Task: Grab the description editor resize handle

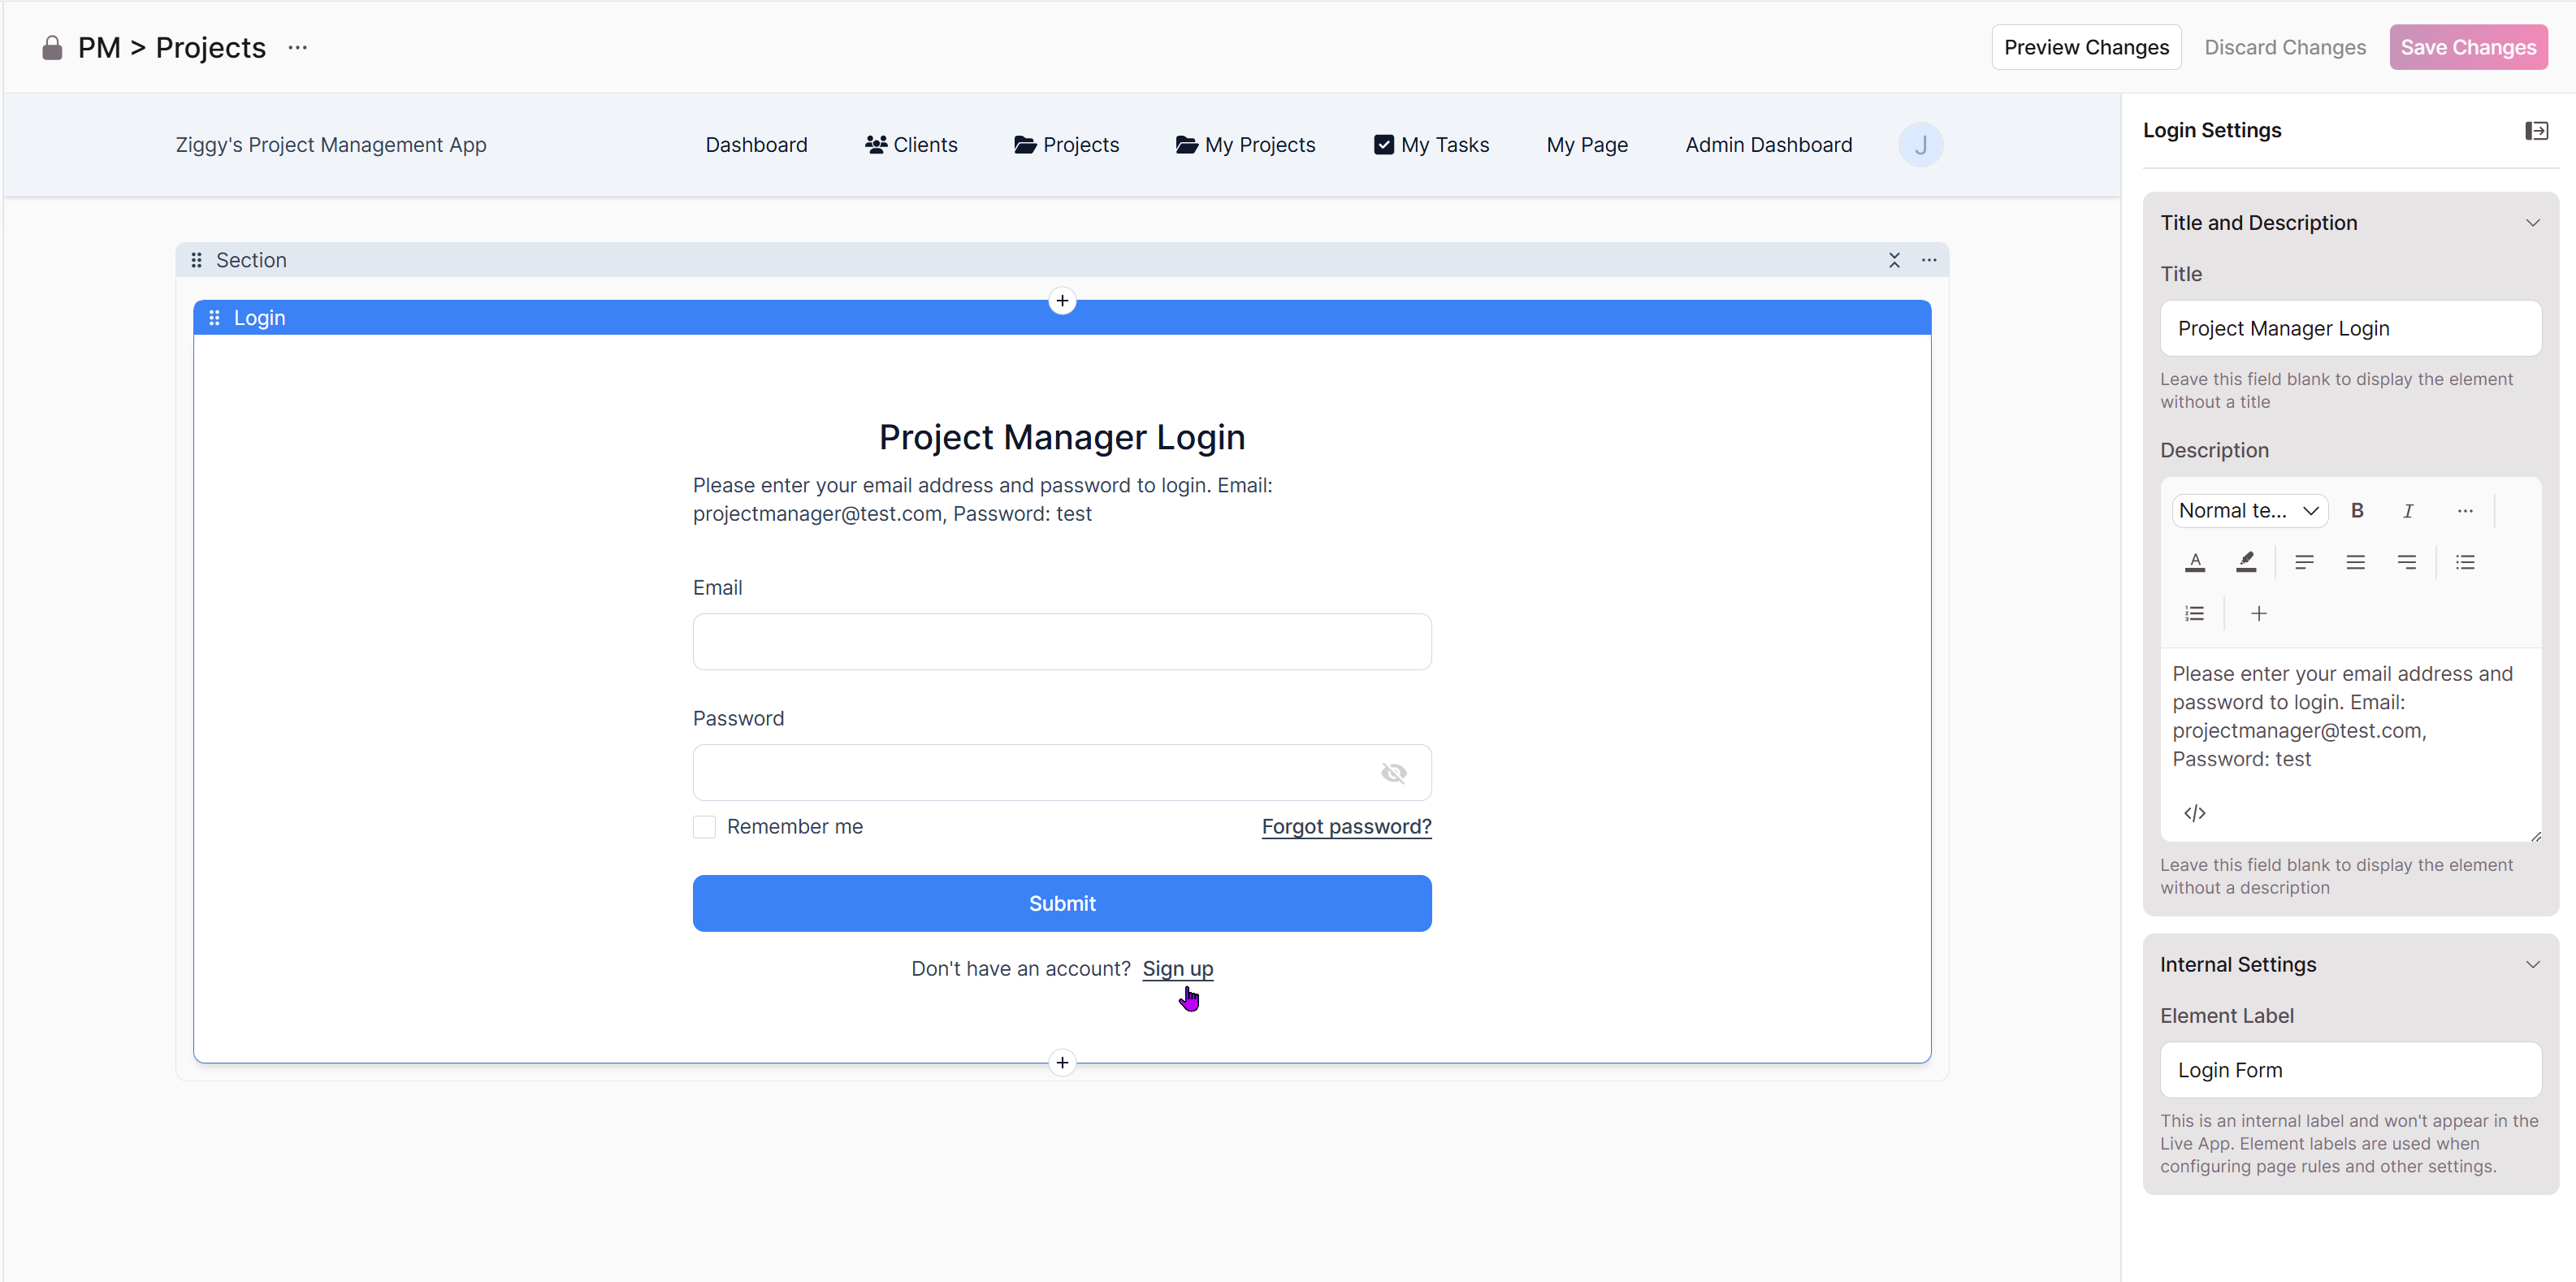Action: click(x=2535, y=836)
